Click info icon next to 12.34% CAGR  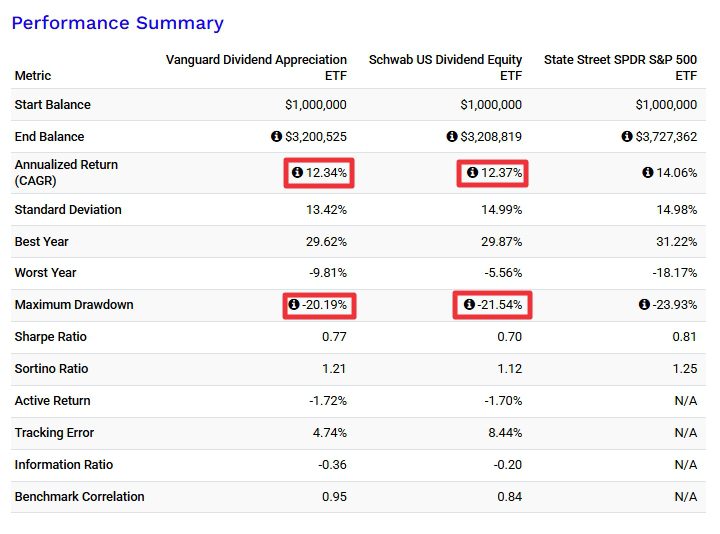(297, 173)
